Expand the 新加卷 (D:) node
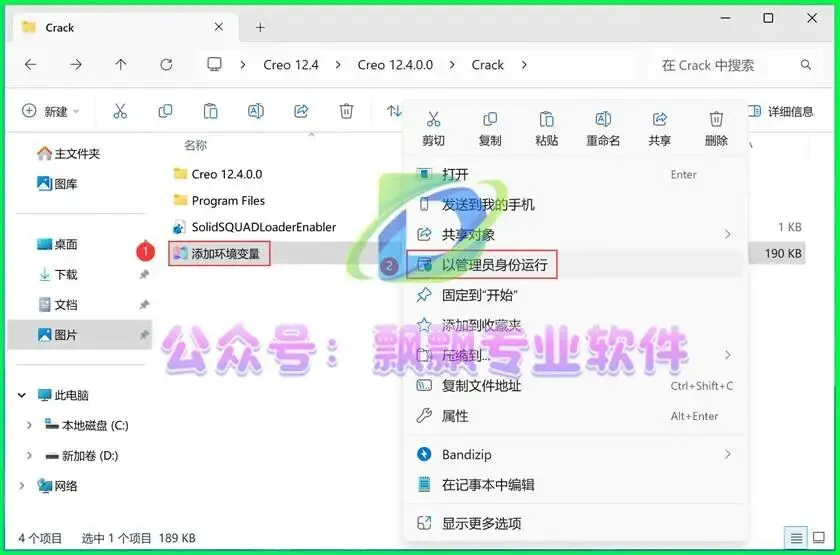The image size is (840, 555). pos(29,456)
